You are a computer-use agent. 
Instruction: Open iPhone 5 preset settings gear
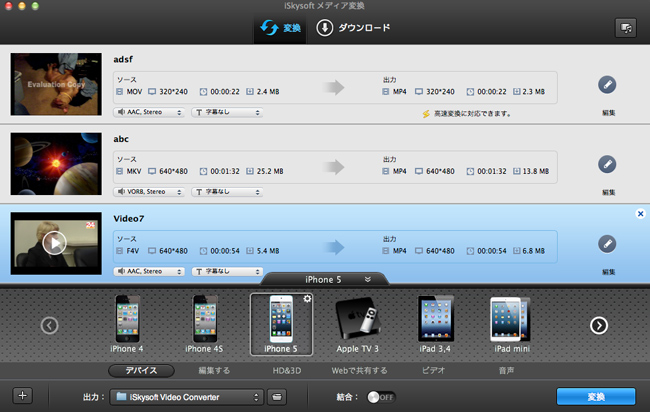(307, 298)
